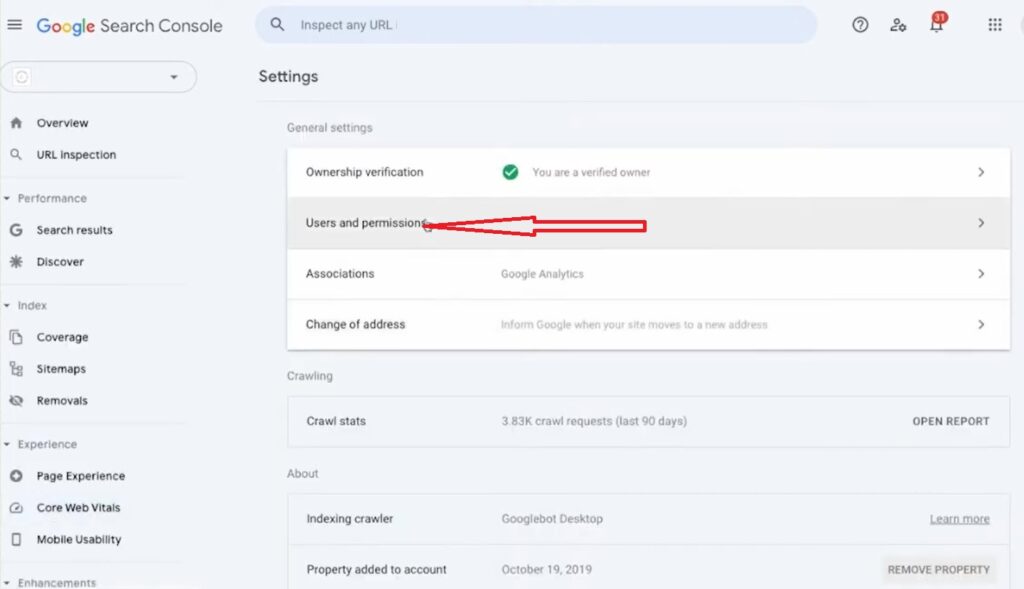The height and width of the screenshot is (589, 1024).
Task: Click the property icon in the selector
Action: coord(22,77)
